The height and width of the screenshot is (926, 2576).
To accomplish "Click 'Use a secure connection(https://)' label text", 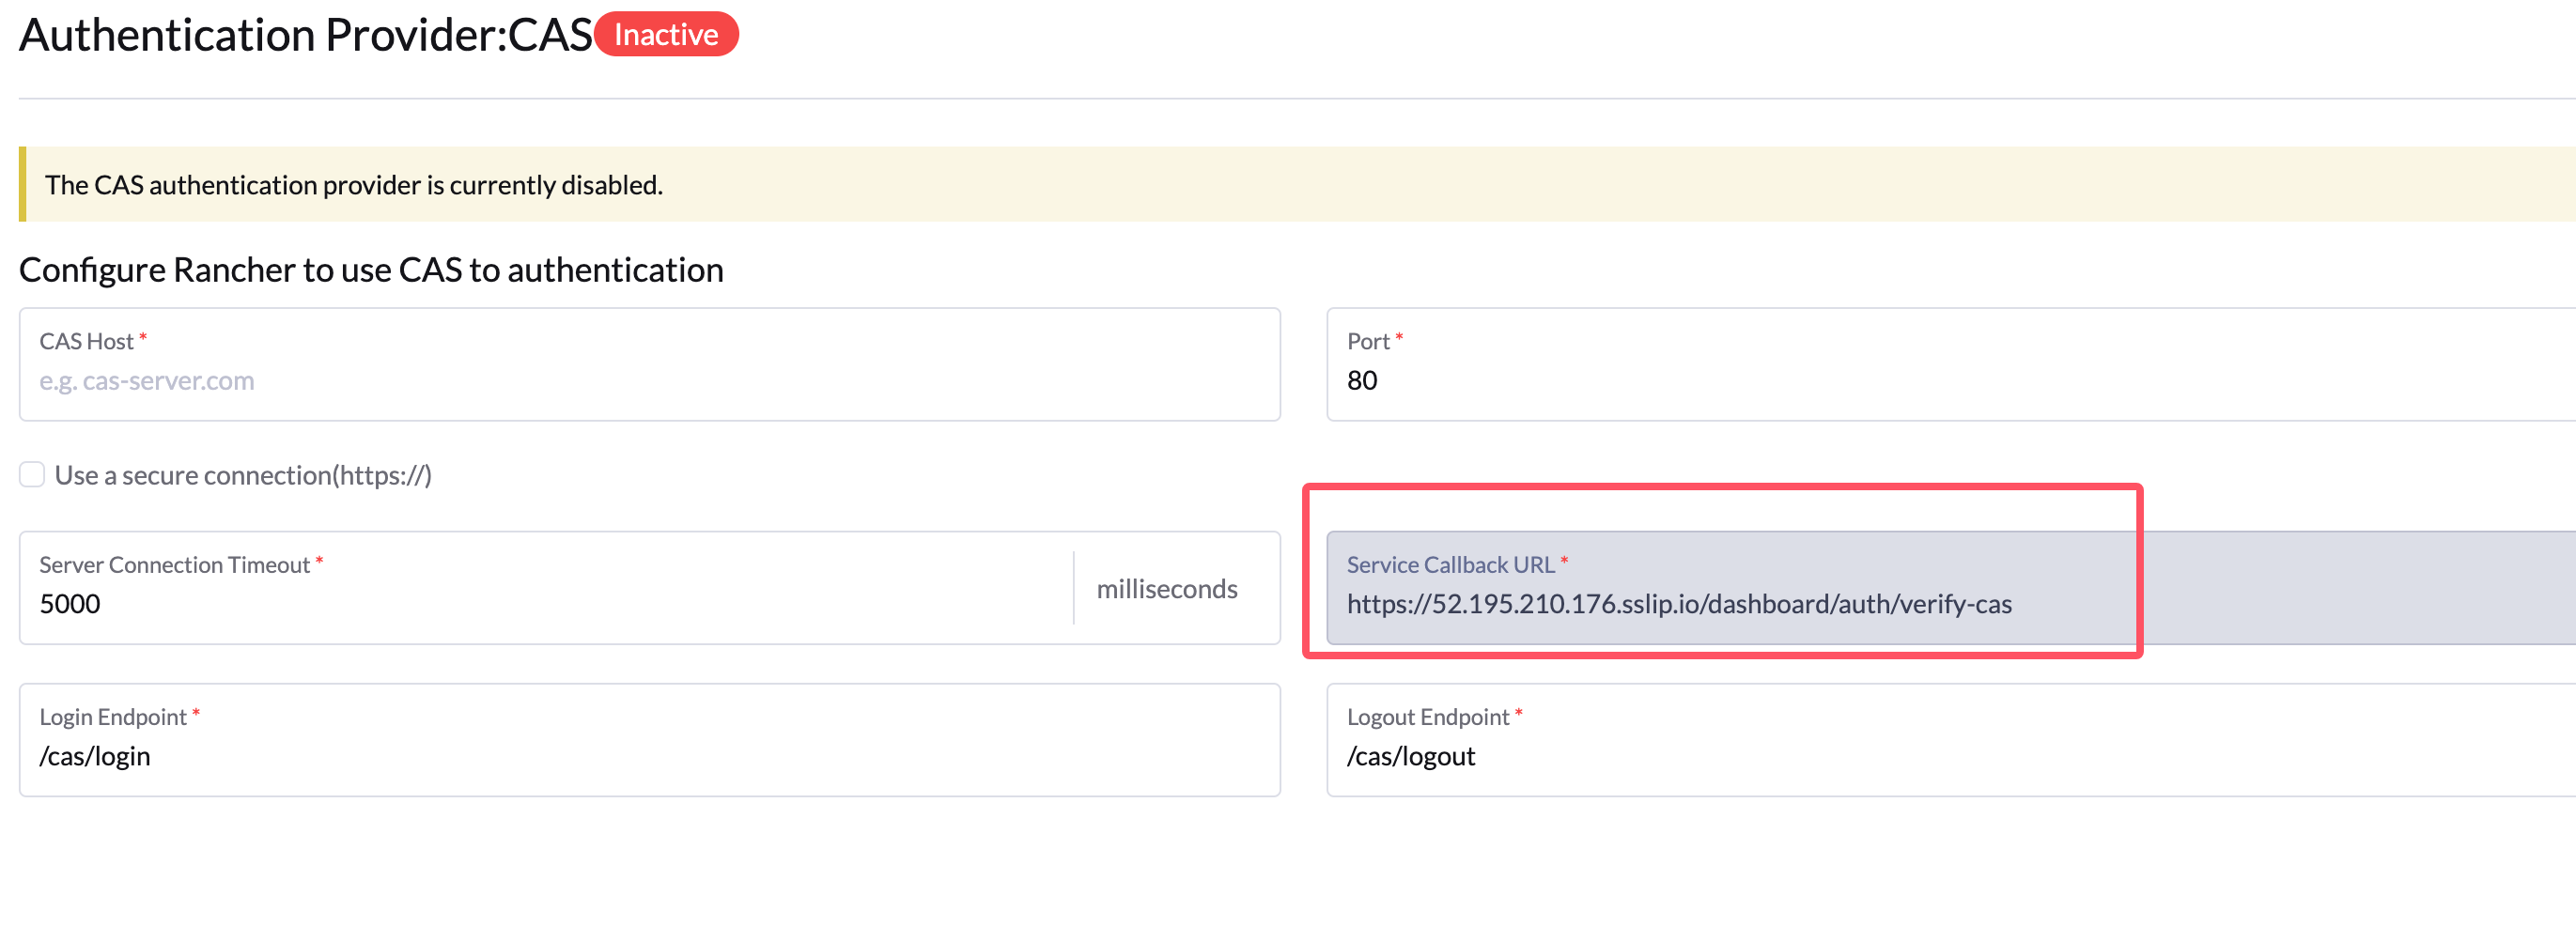I will pos(243,475).
